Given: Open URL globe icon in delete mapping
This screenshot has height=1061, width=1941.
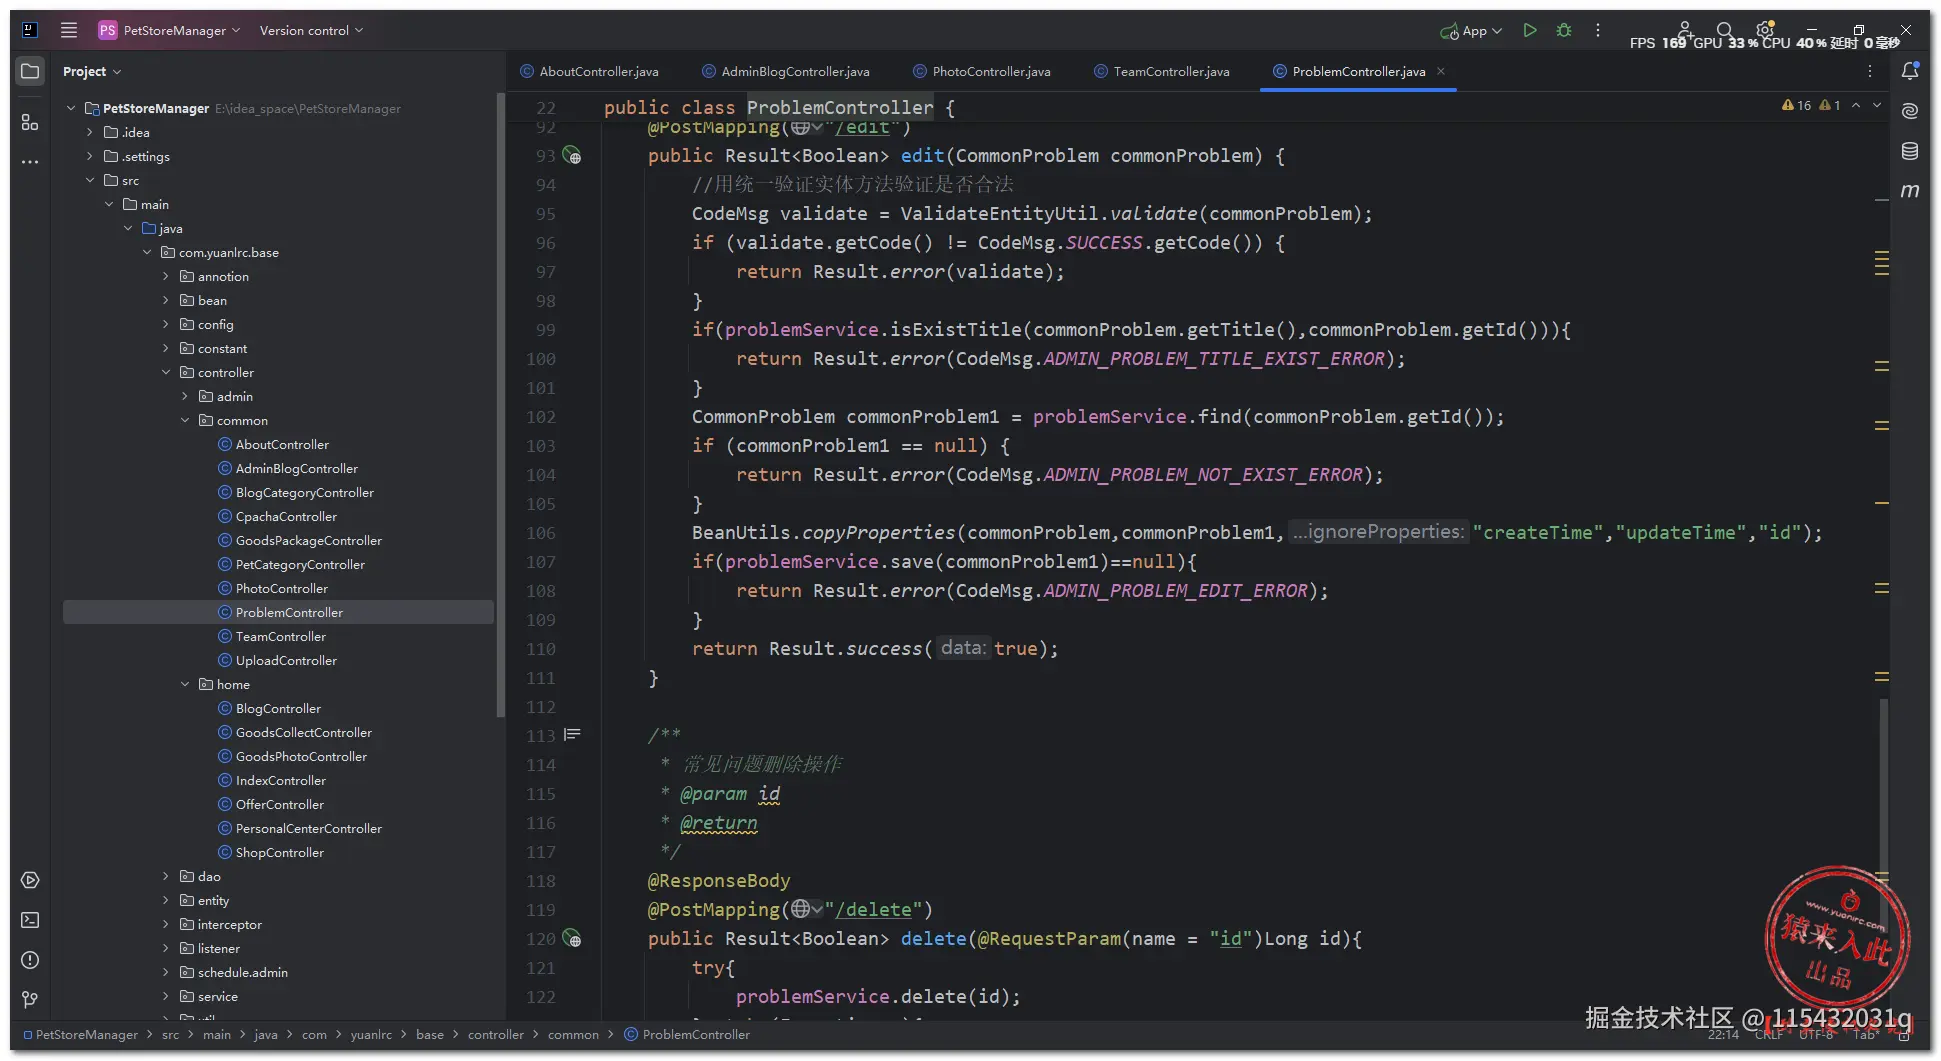Looking at the screenshot, I should pos(806,909).
